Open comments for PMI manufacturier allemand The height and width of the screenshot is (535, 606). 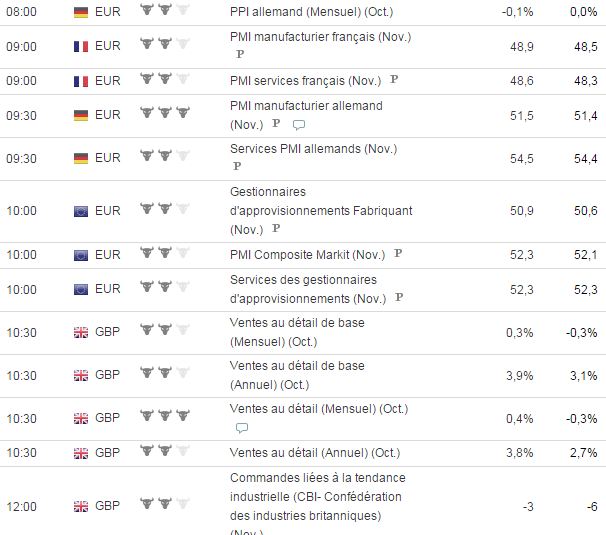coord(298,125)
